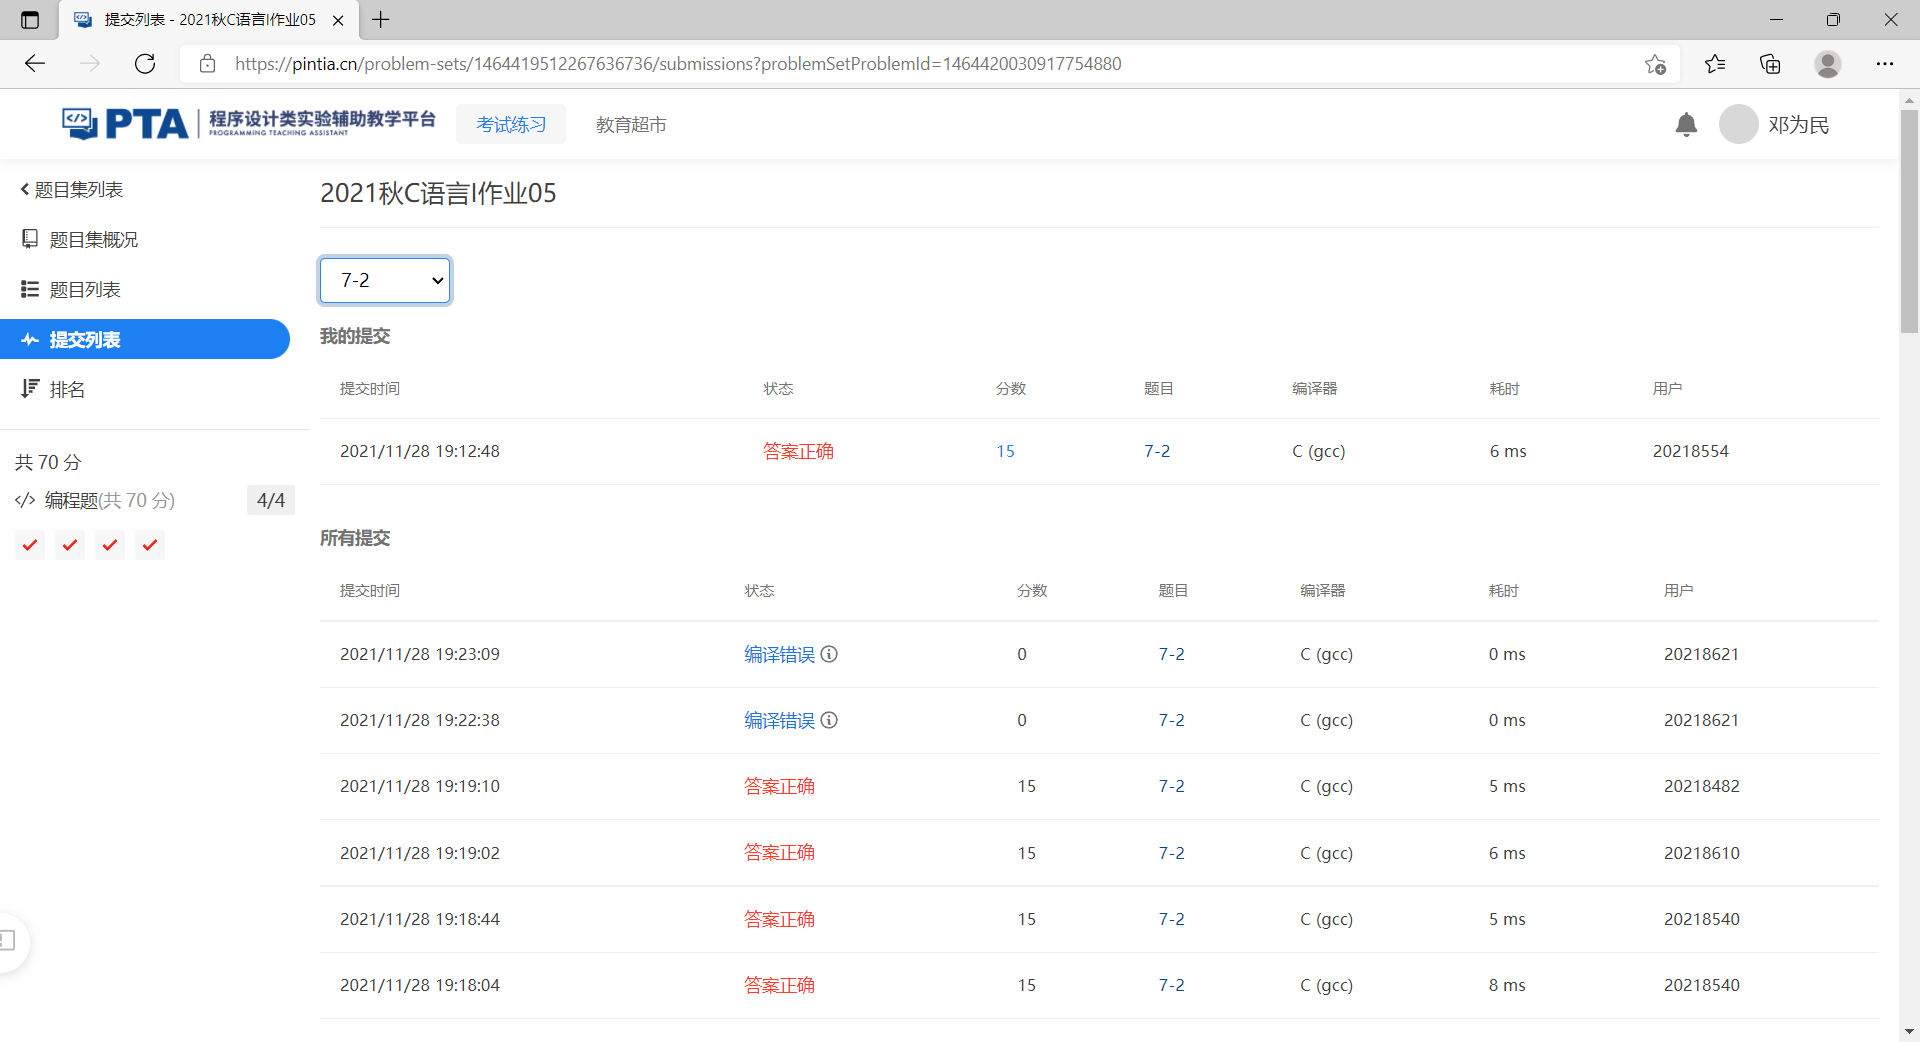The height and width of the screenshot is (1042, 1920).
Task: Click 共 70 分 total score text
Action: click(x=48, y=462)
